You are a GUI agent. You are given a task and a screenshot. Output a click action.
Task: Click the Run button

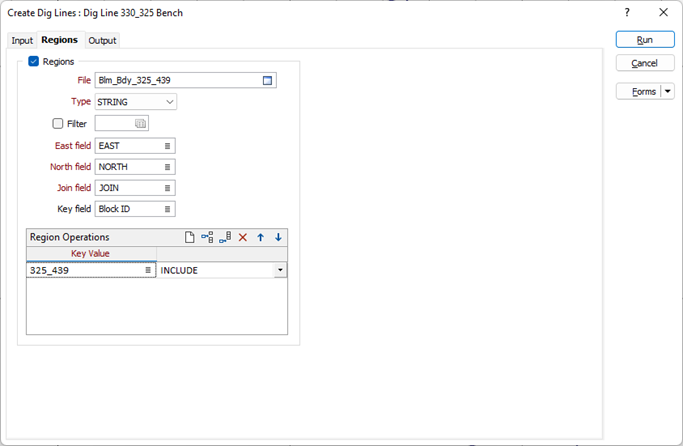tap(645, 40)
